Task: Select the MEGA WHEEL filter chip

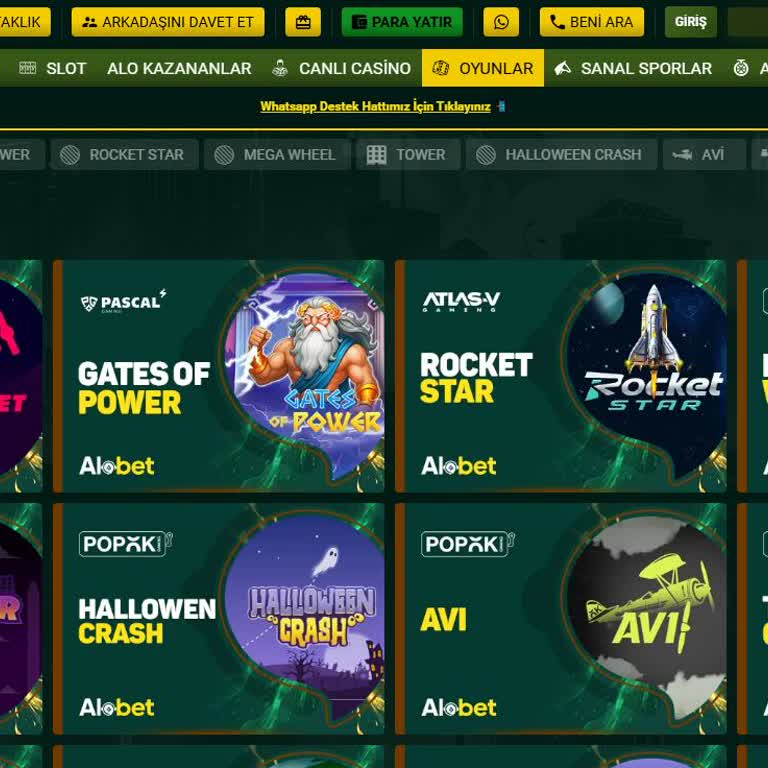Action: [277, 155]
